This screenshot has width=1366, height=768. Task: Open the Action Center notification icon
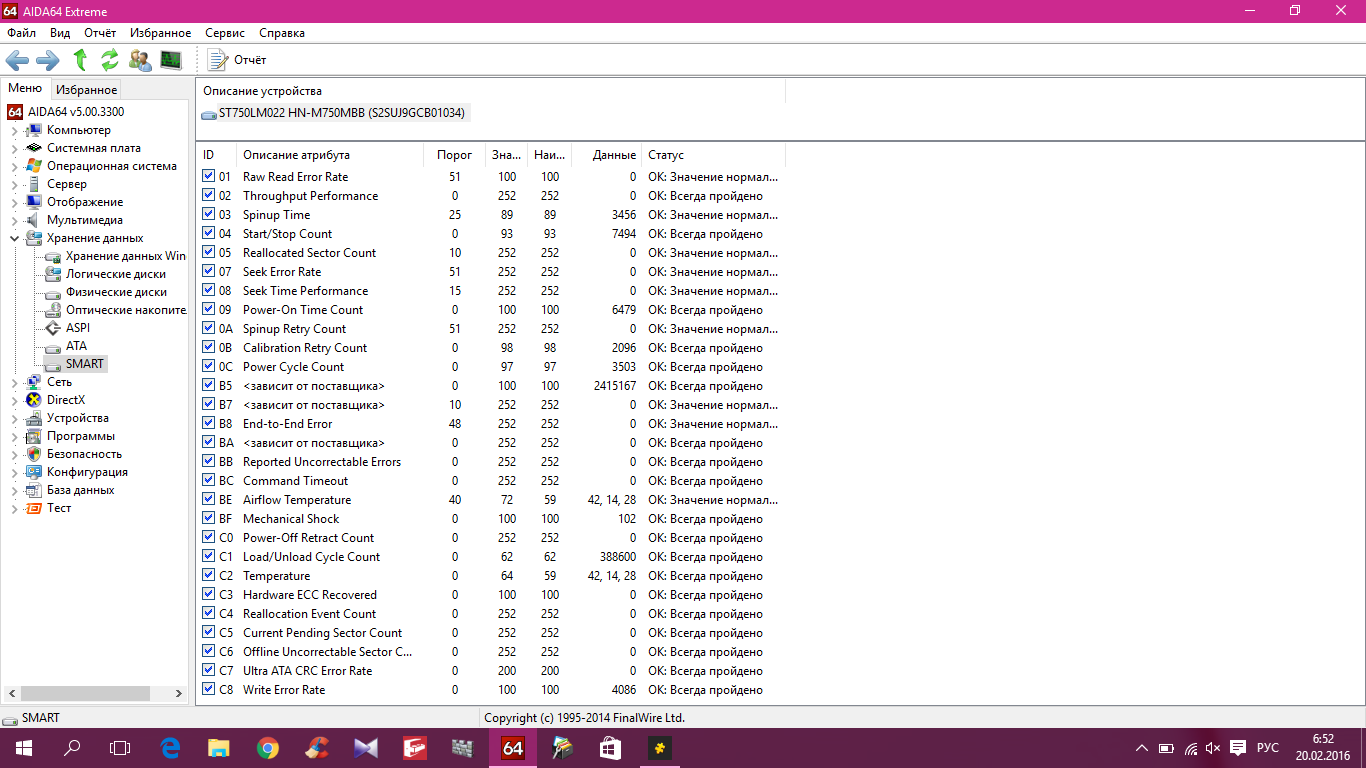(x=1237, y=748)
